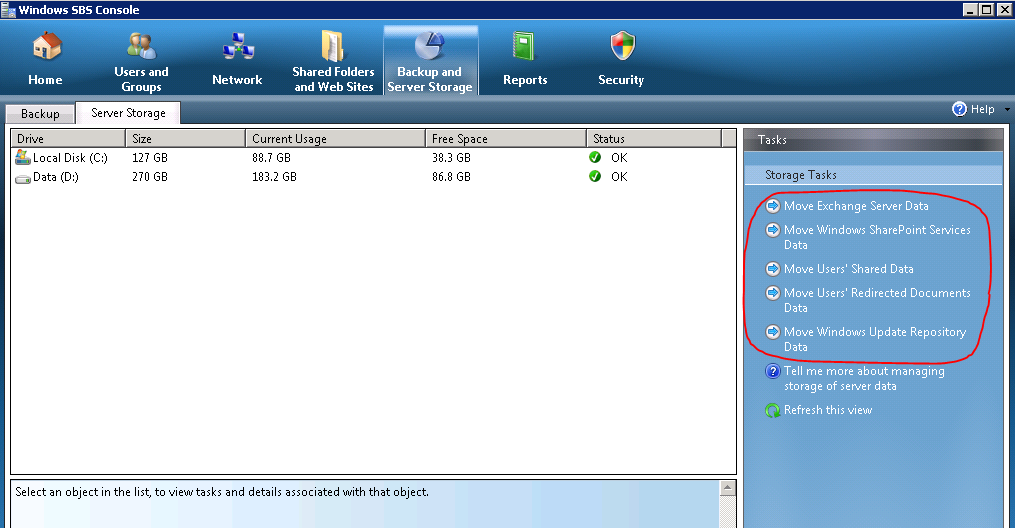Screen dimensions: 1015x528
Task: Click the Help question mark icon
Action: coord(959,109)
